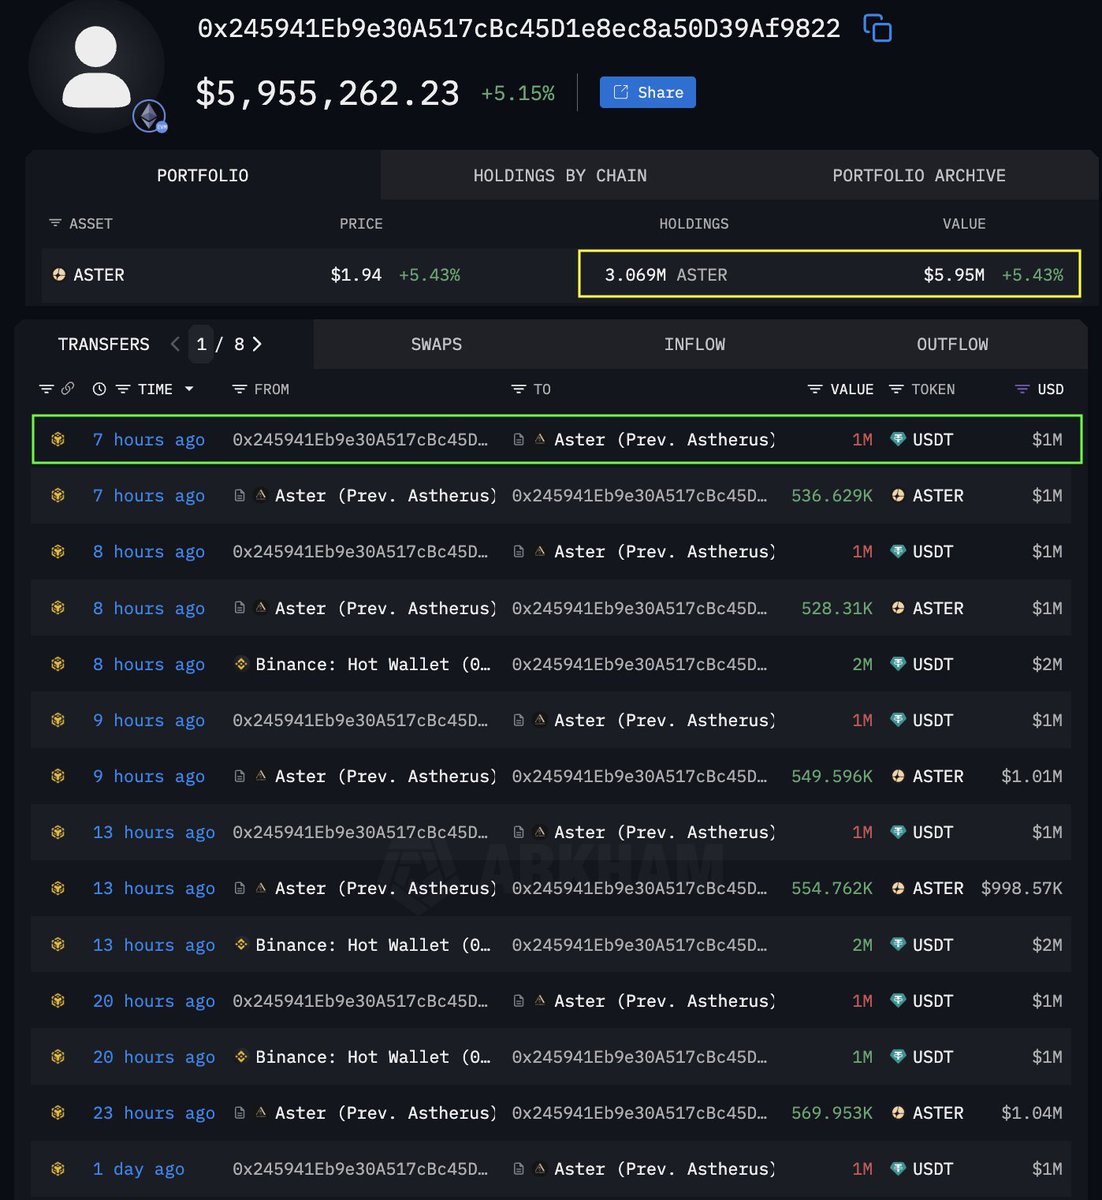
Task: Copy the wallet address using the copy icon
Action: pos(877,28)
